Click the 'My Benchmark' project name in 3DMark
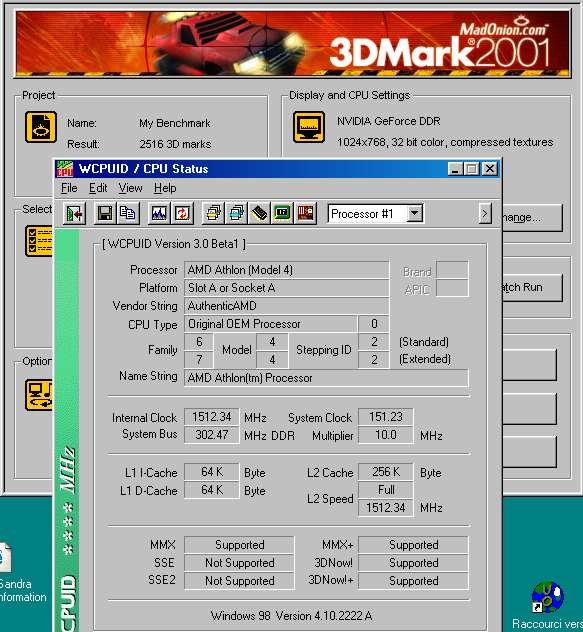583x632 pixels. 175,123
